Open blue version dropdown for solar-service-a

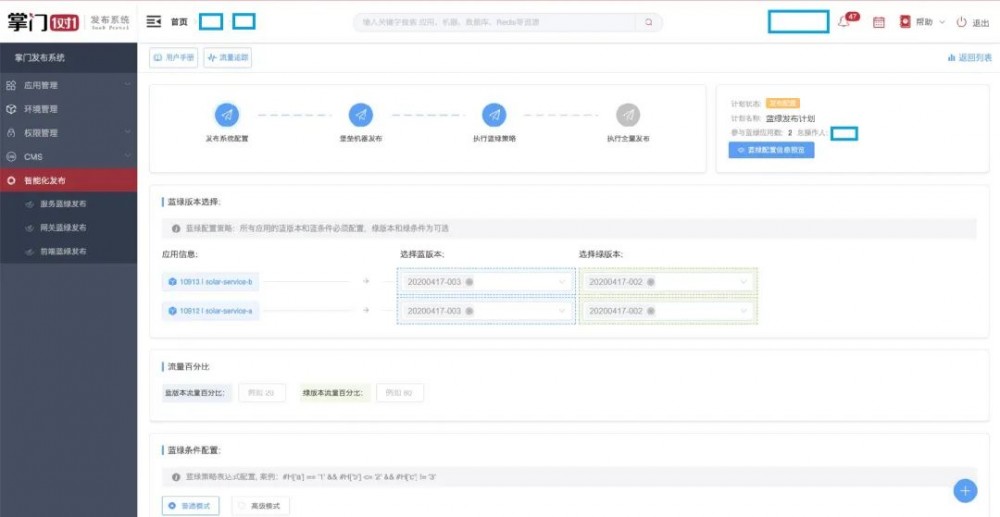coord(562,311)
